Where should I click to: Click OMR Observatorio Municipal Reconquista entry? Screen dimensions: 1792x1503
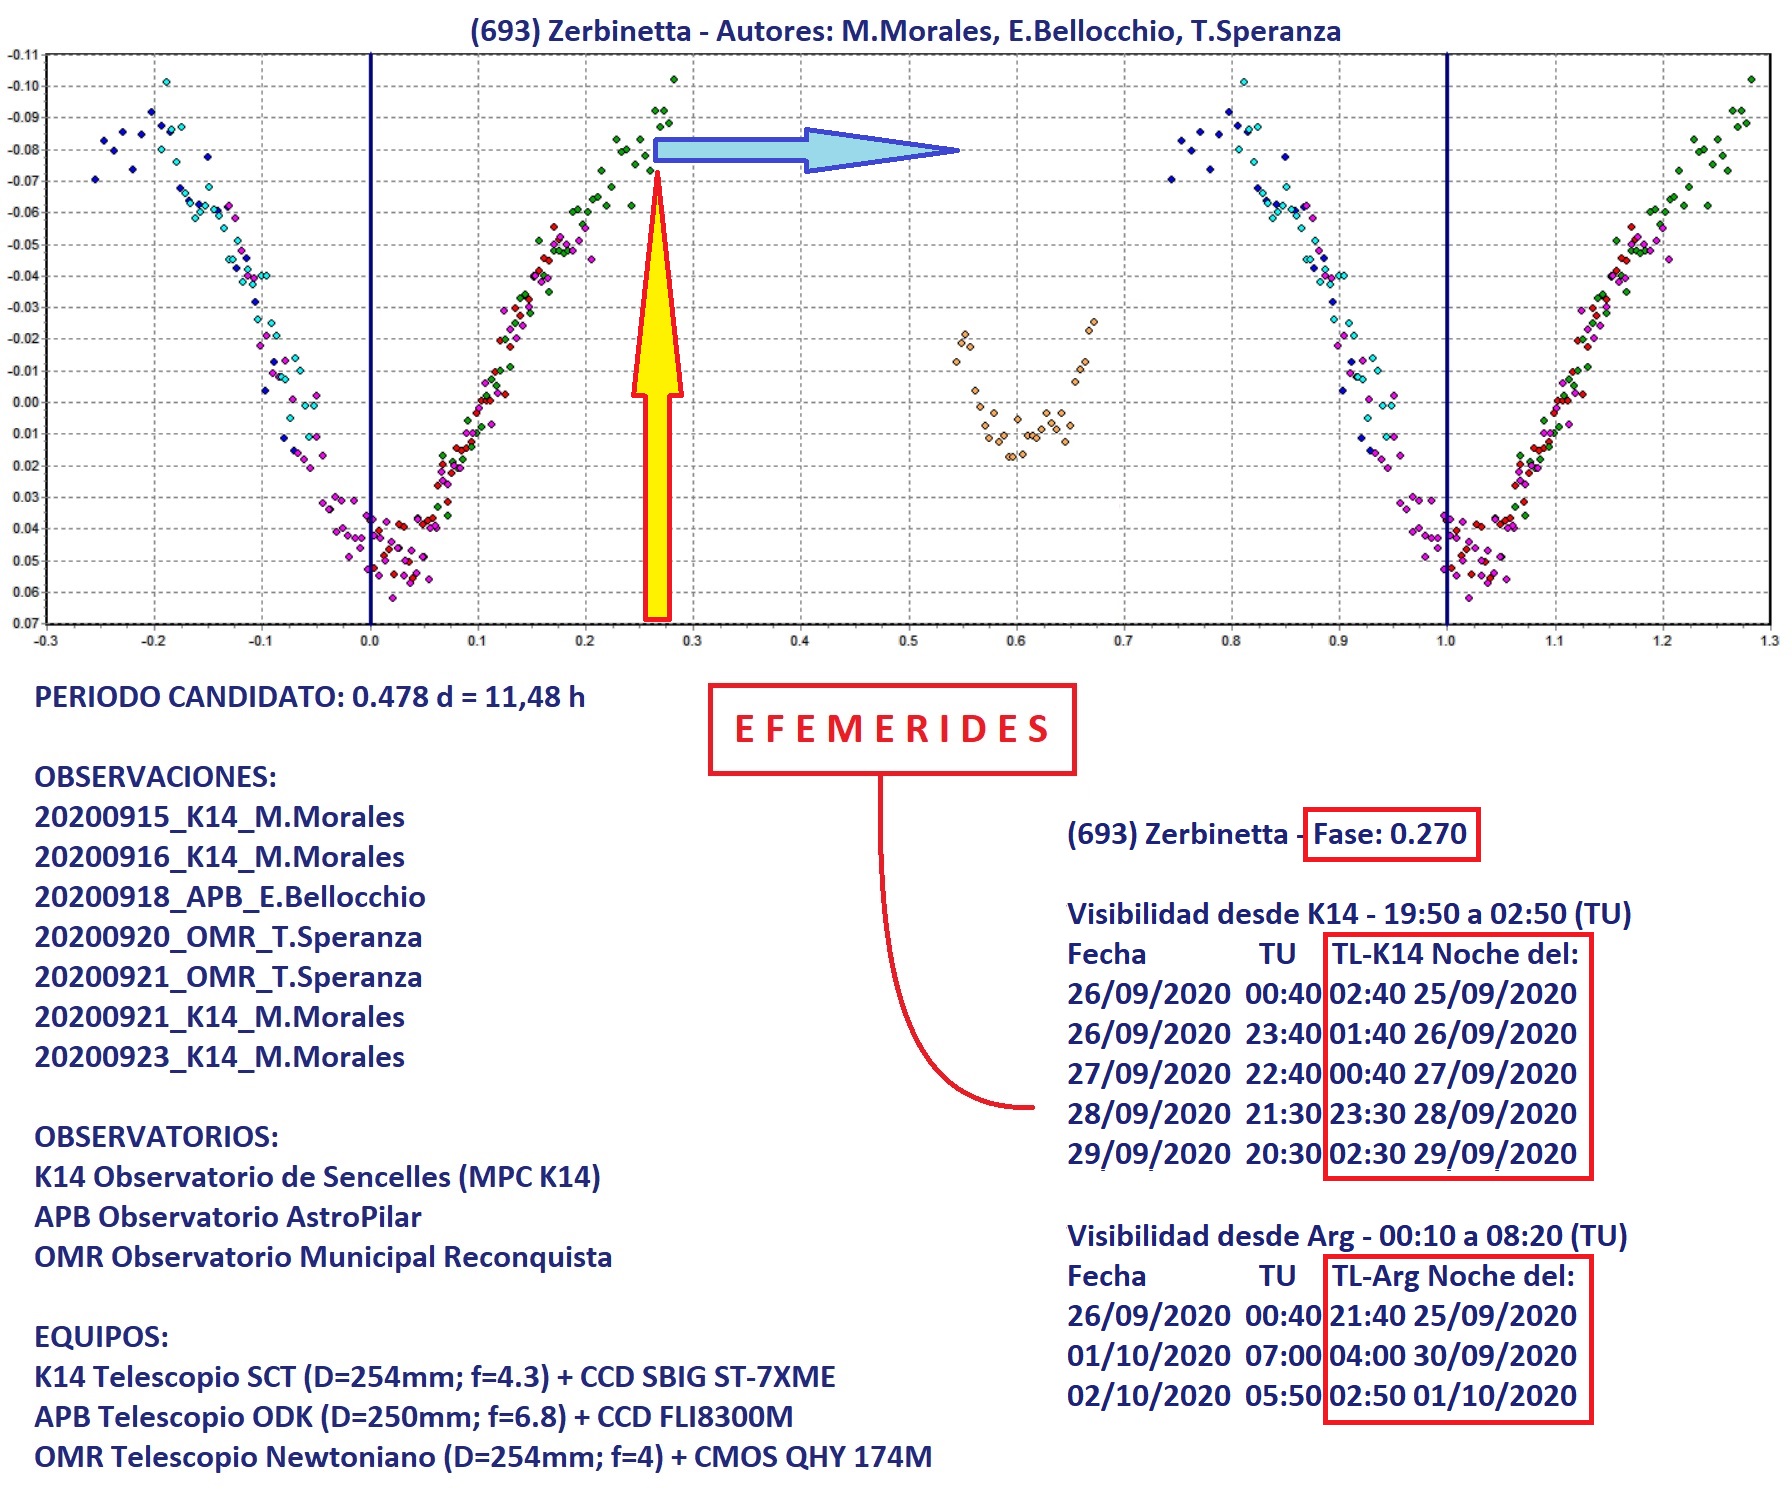[x=323, y=1257]
